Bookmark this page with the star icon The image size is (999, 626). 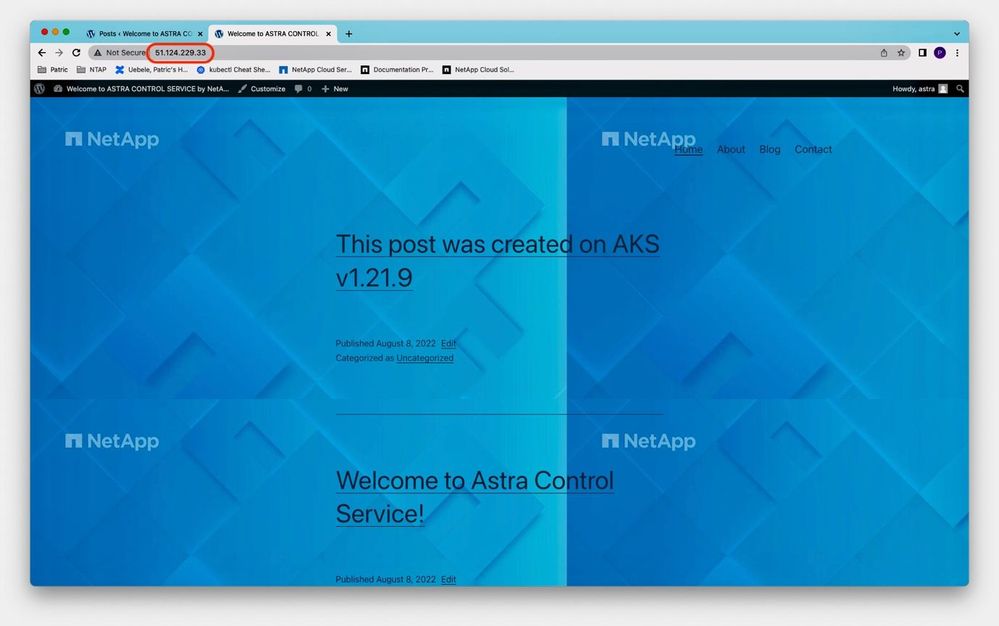[x=901, y=53]
